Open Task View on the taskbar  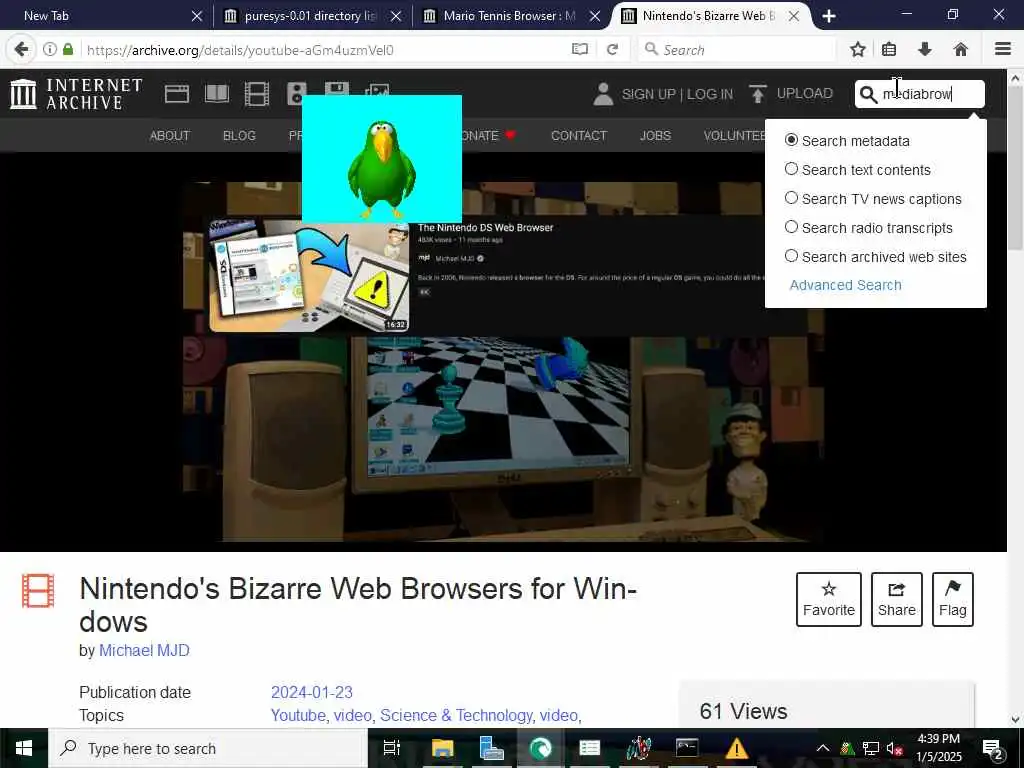coord(392,748)
